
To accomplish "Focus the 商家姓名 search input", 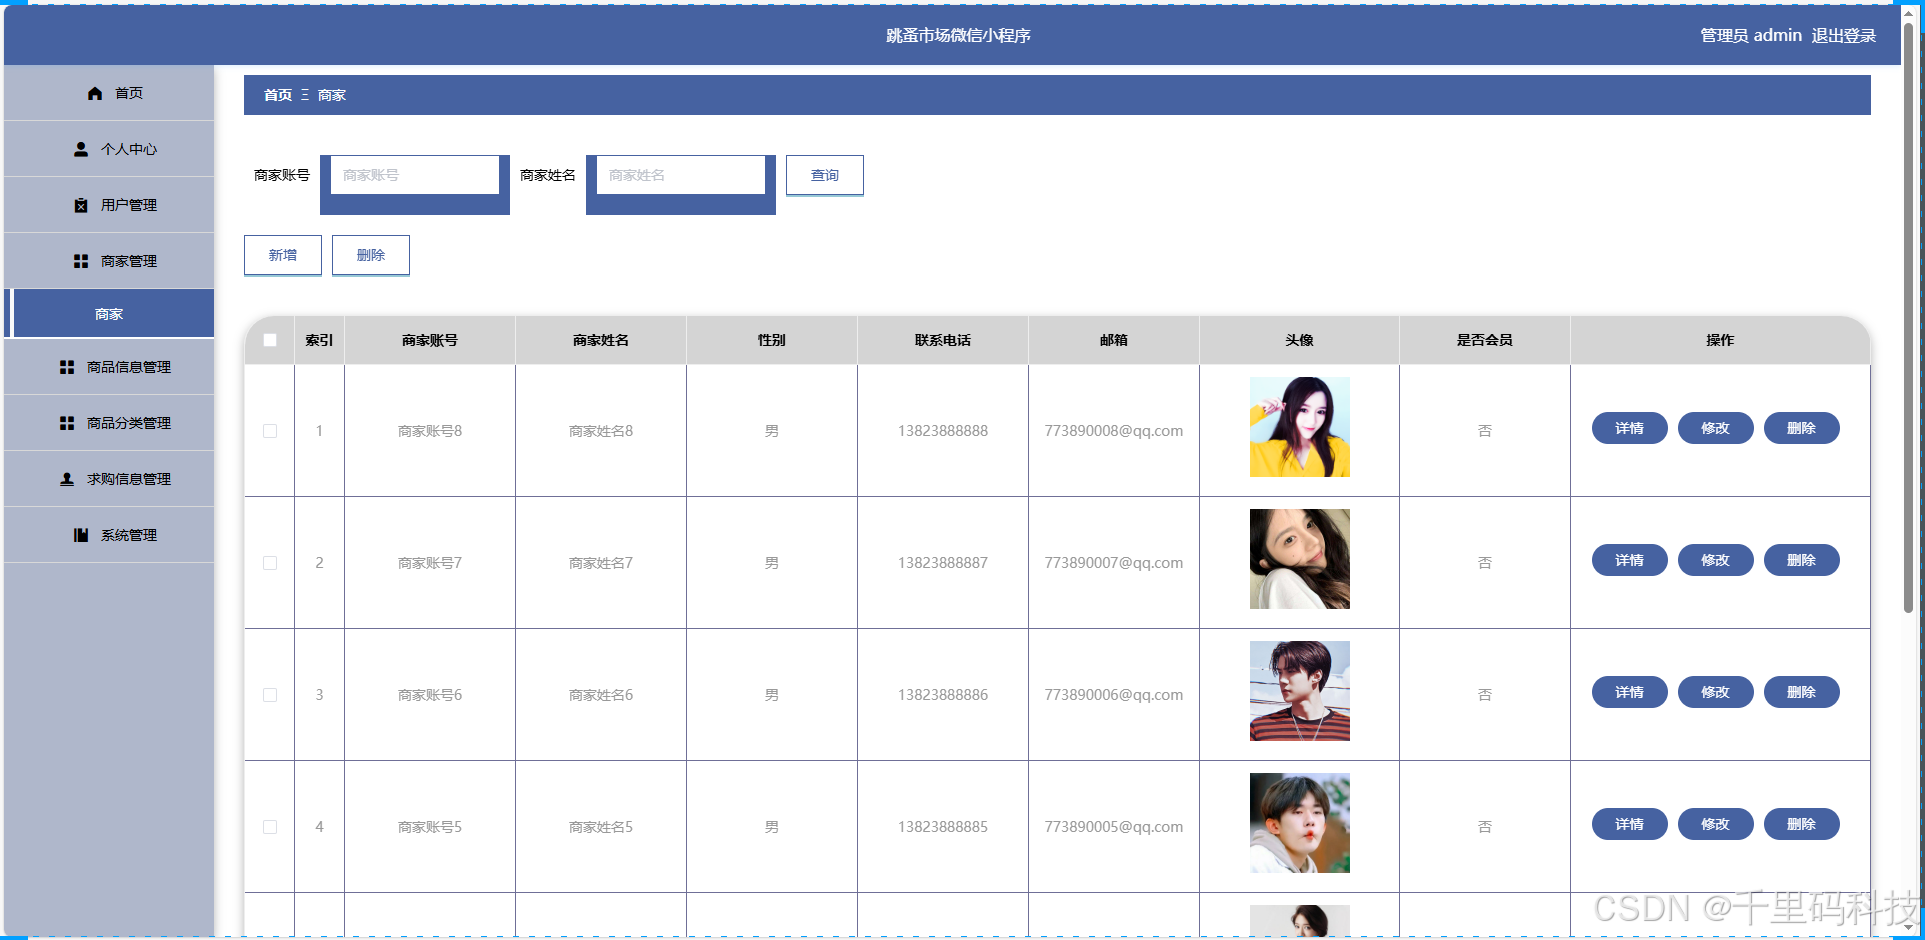I will coord(681,175).
